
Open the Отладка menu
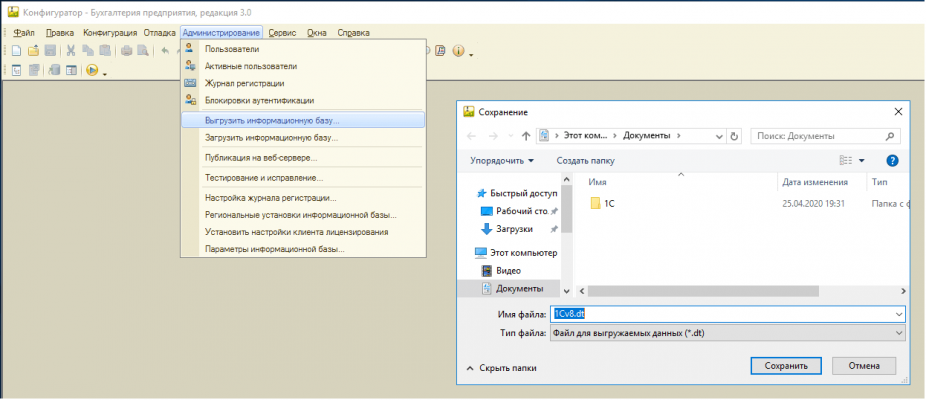point(159,32)
